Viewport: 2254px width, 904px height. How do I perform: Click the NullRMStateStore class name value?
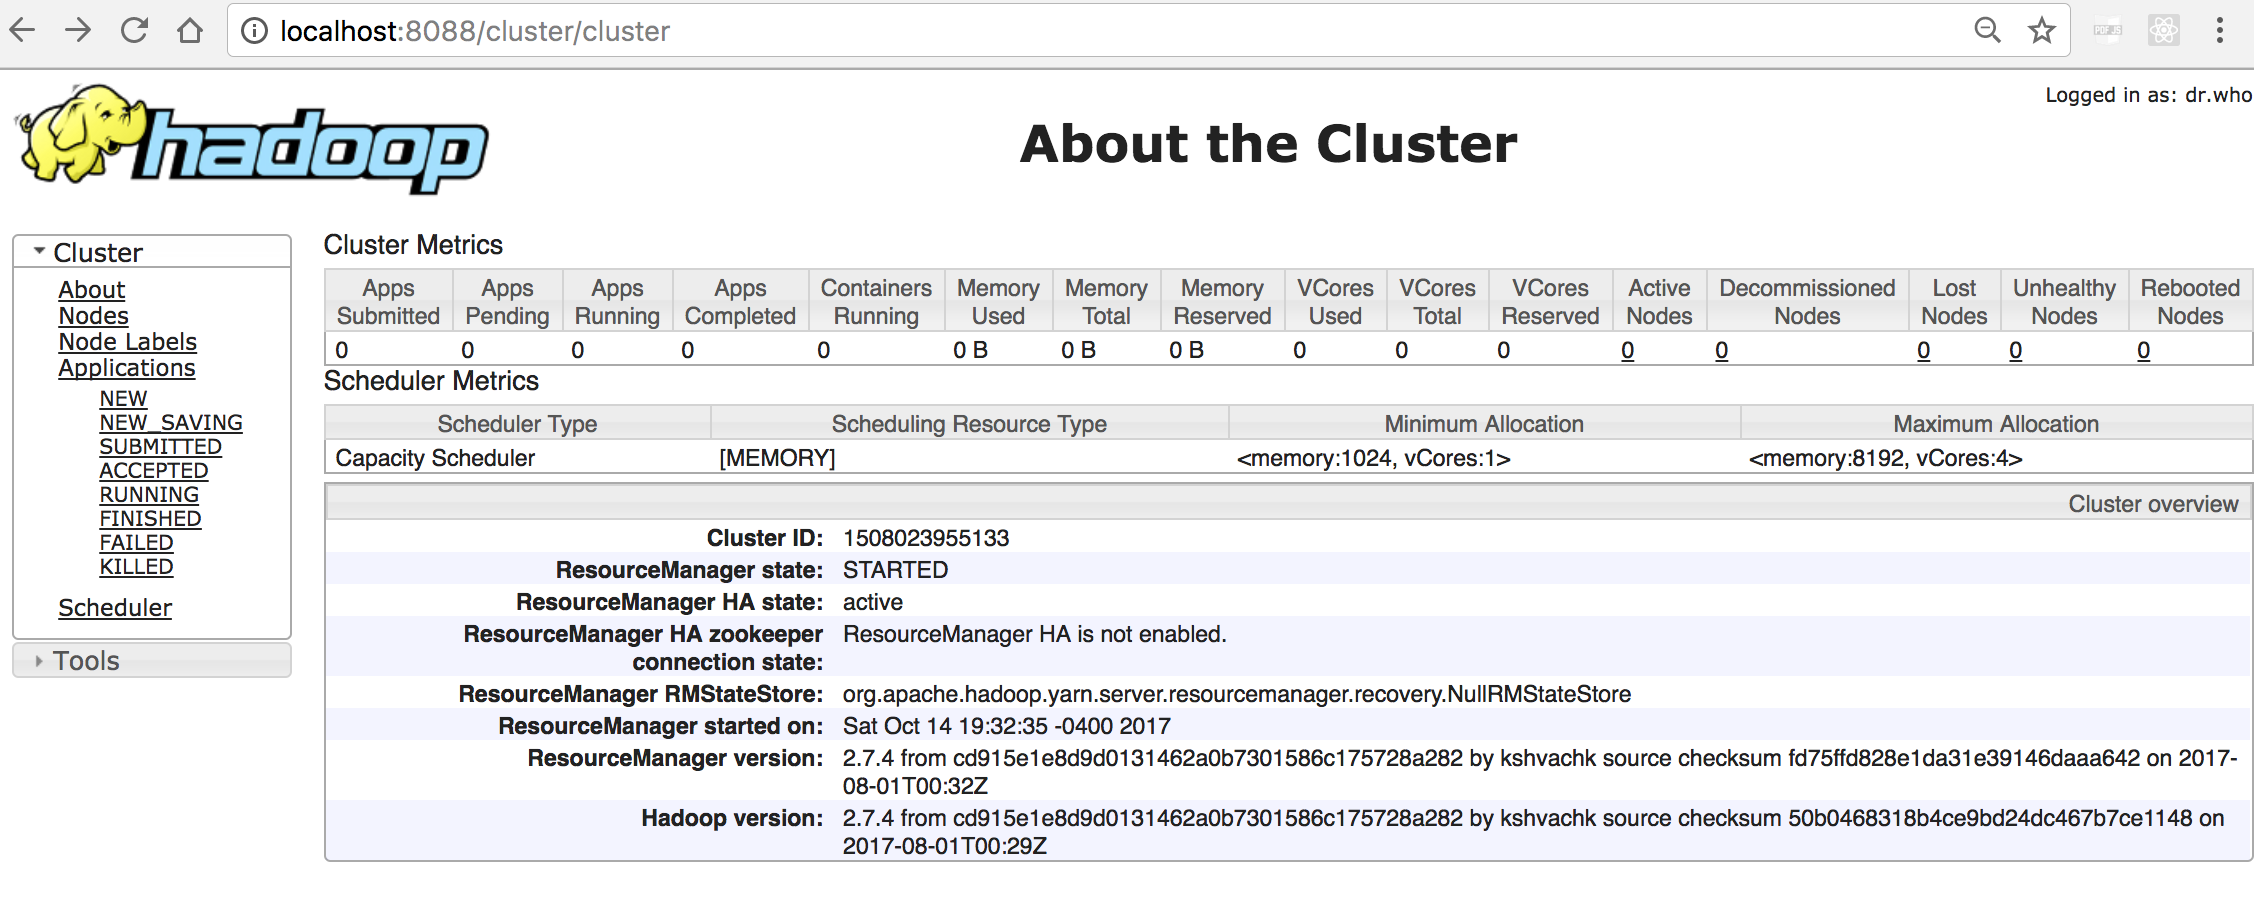(x=1237, y=694)
